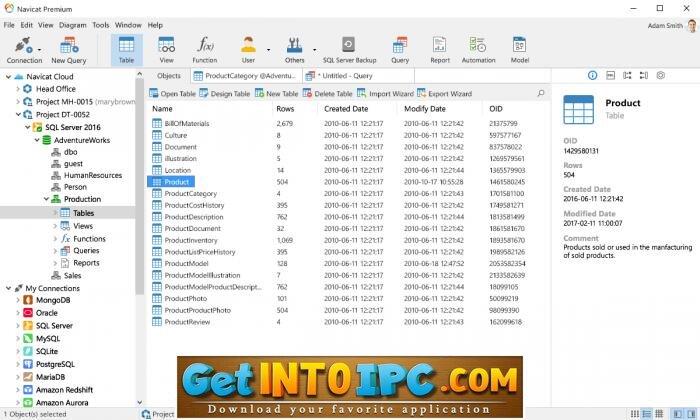This screenshot has height=420, width=700.
Task: Sort by the Rows column header
Action: click(x=285, y=108)
